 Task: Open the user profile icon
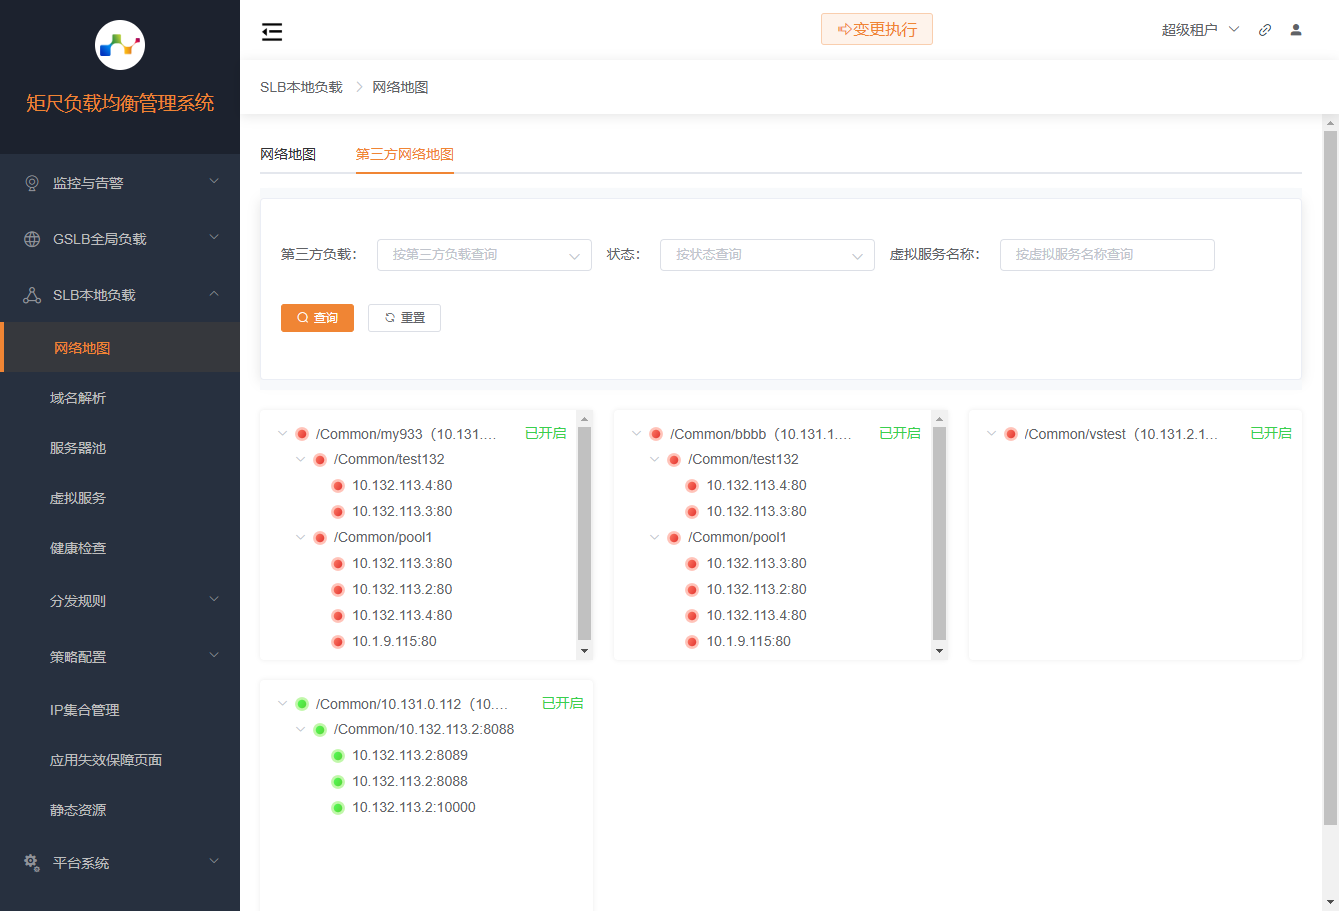(1296, 30)
